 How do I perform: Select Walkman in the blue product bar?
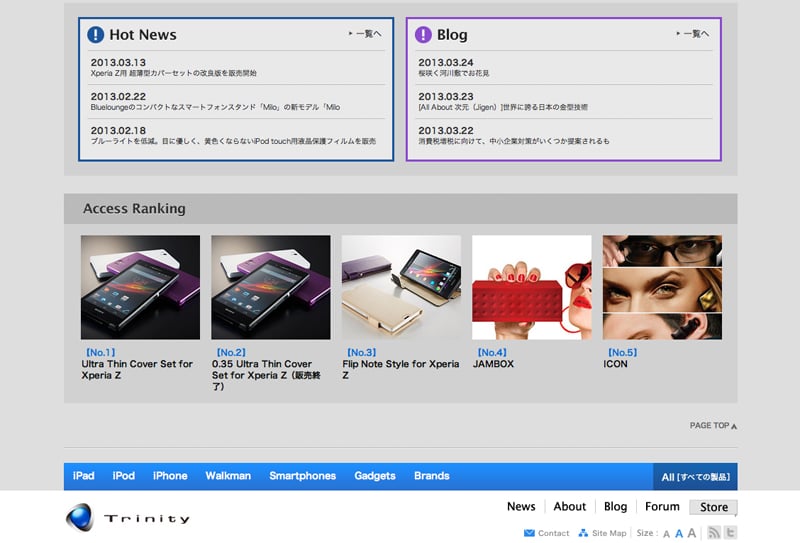point(228,476)
